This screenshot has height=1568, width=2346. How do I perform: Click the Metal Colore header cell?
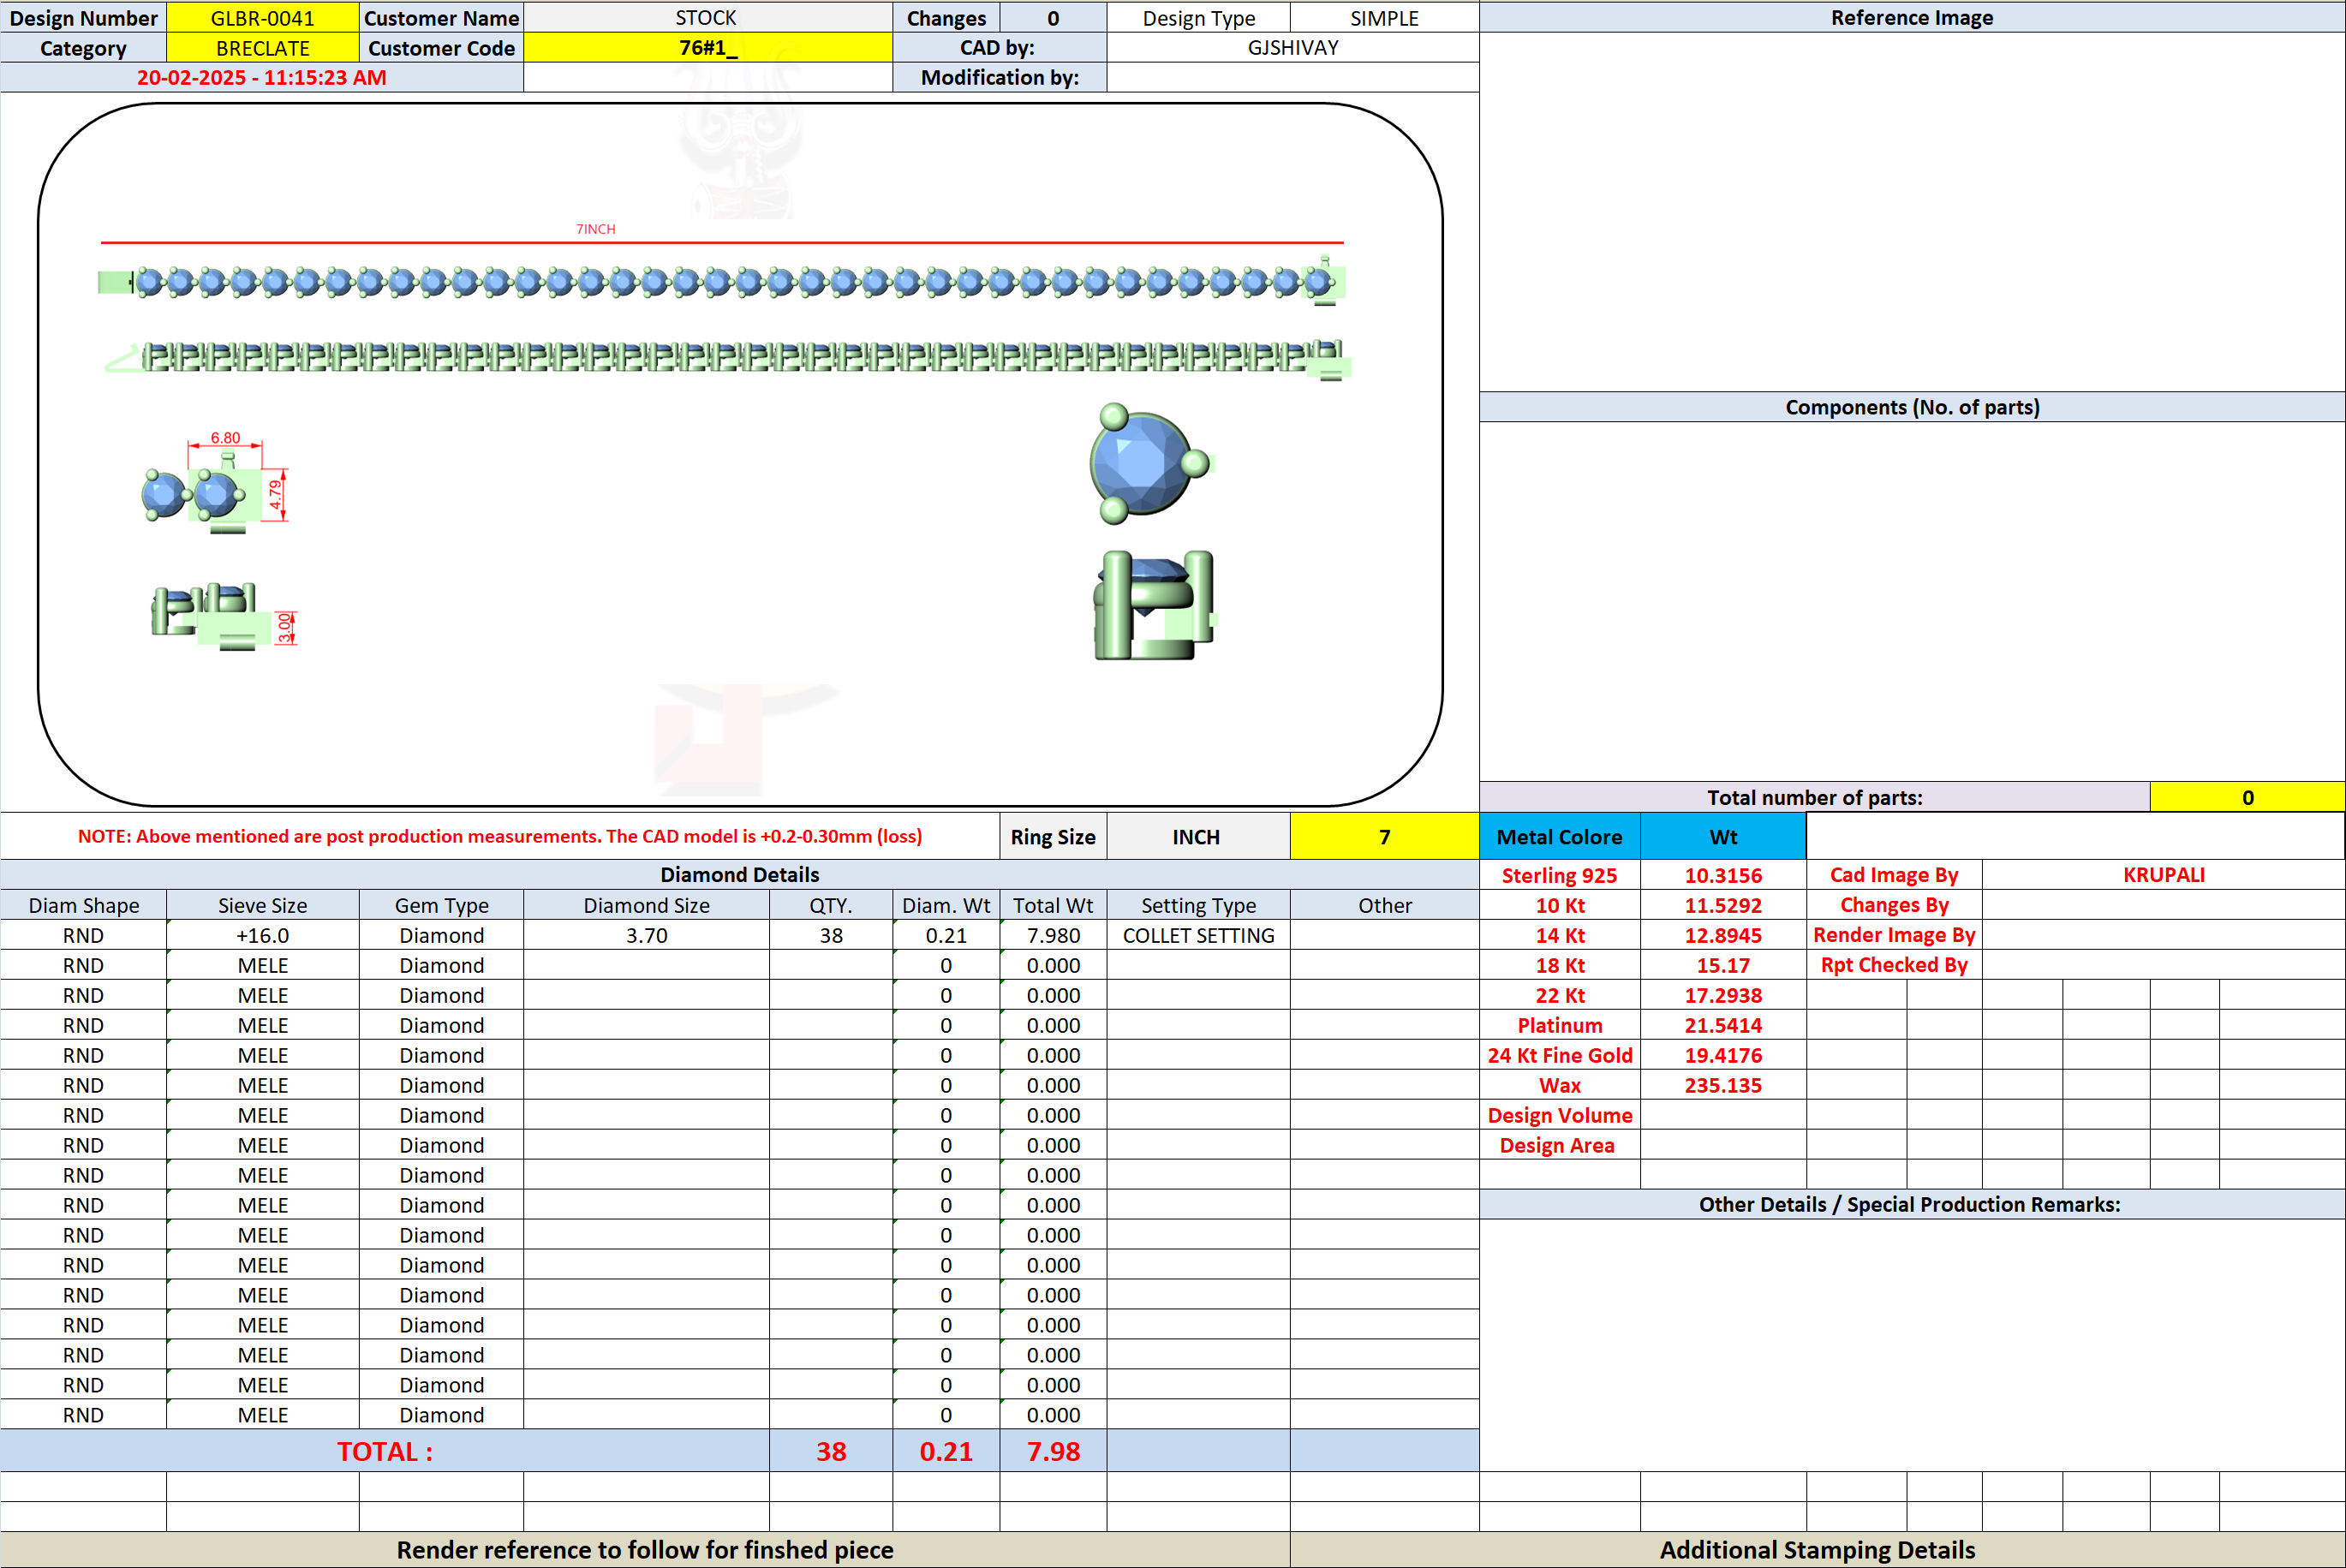pos(1559,836)
